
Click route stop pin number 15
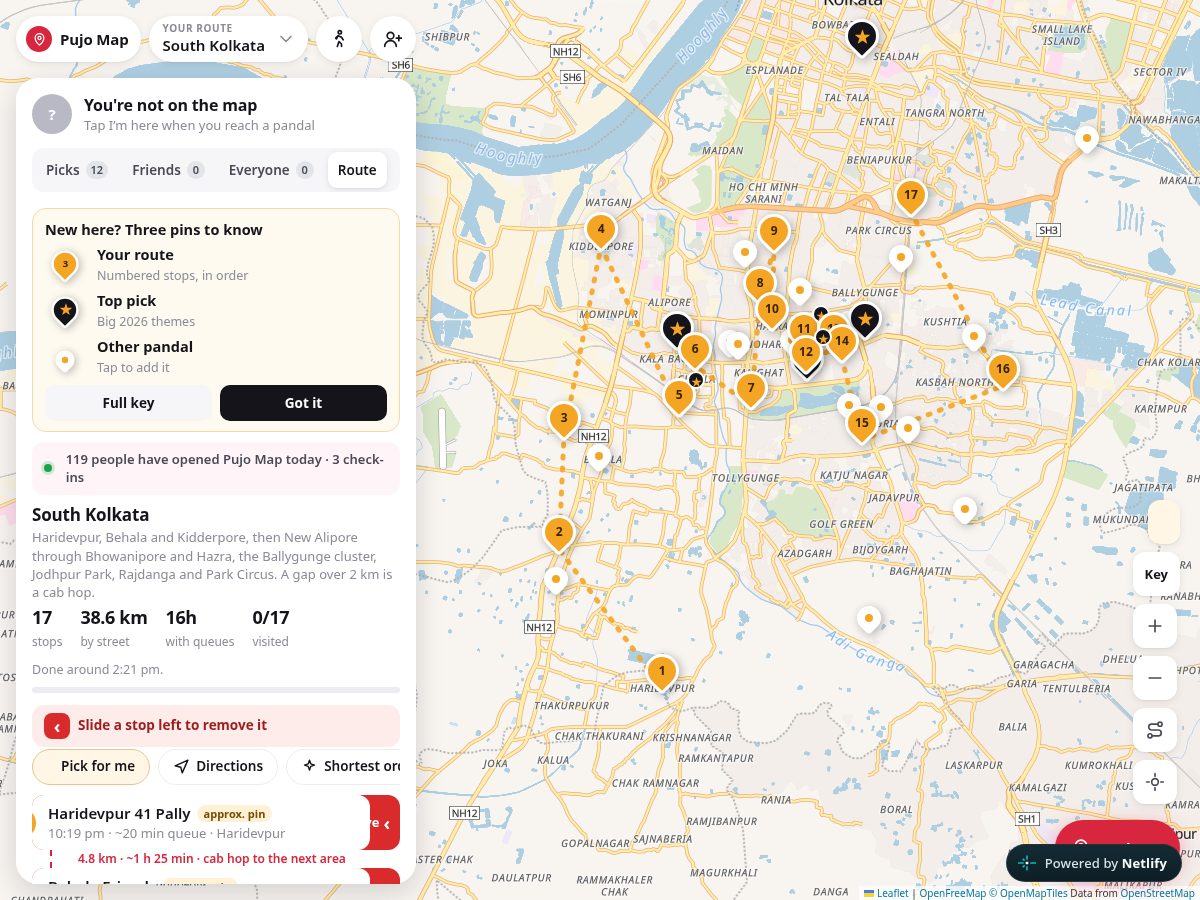[x=862, y=426]
